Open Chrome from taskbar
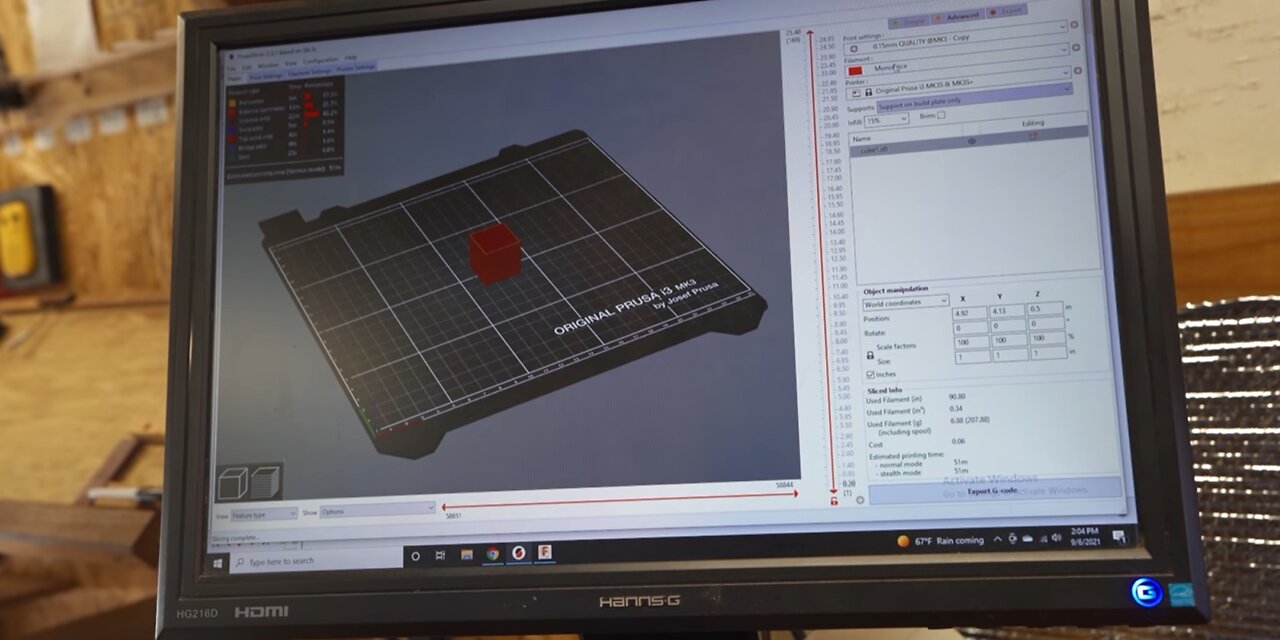This screenshot has height=640, width=1280. 492,553
